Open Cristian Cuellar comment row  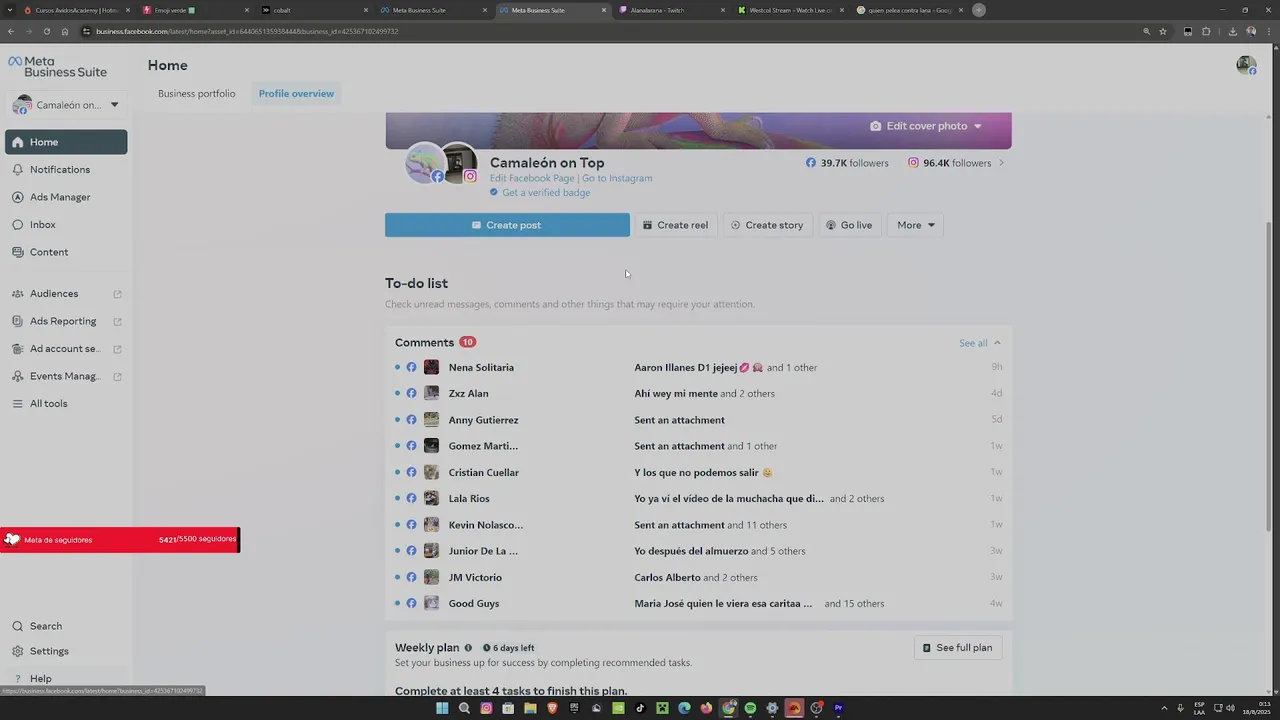click(x=698, y=472)
